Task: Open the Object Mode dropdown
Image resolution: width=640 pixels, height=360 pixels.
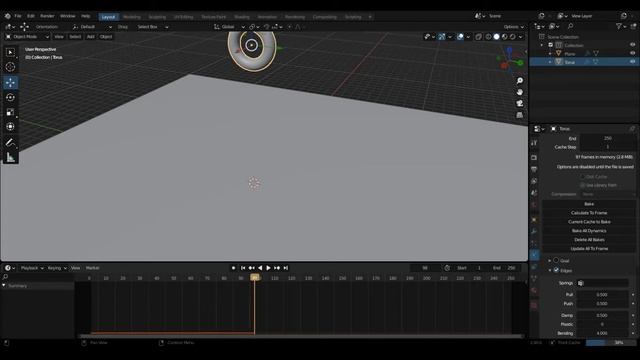Action: pos(27,37)
